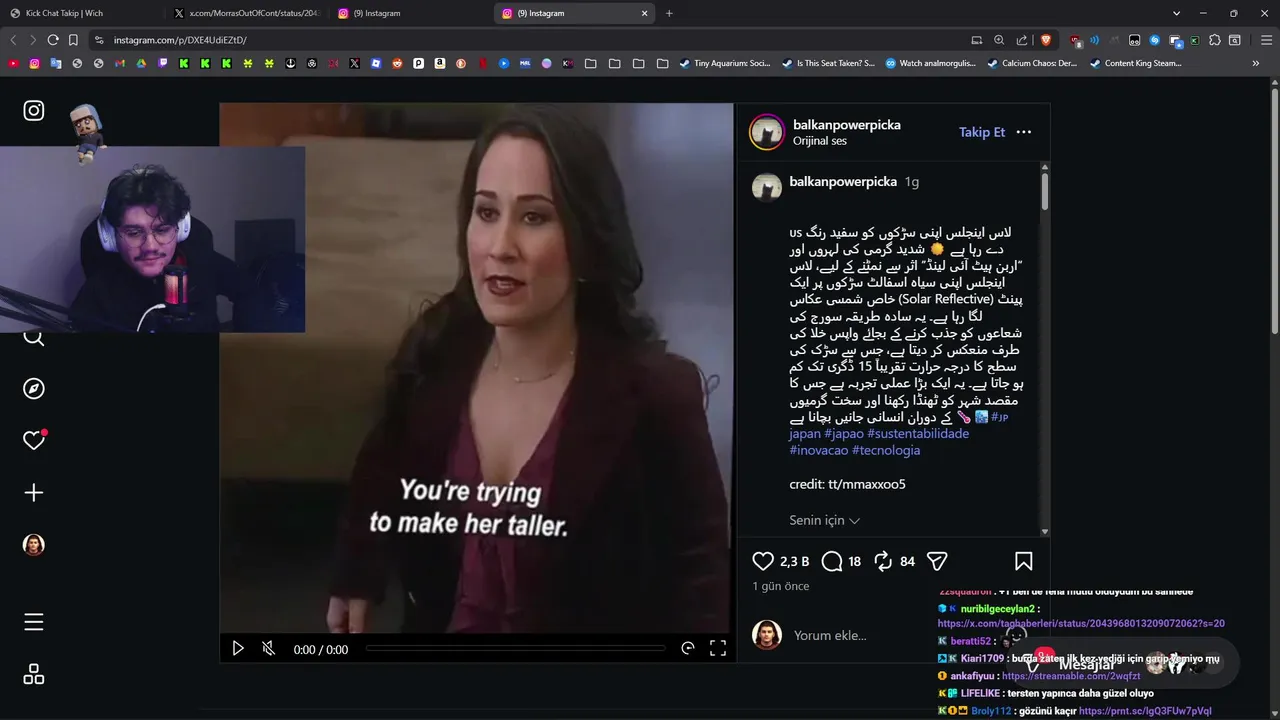Screen dimensions: 1280x720
Task: Save the post with the bookmark icon
Action: click(x=1024, y=561)
